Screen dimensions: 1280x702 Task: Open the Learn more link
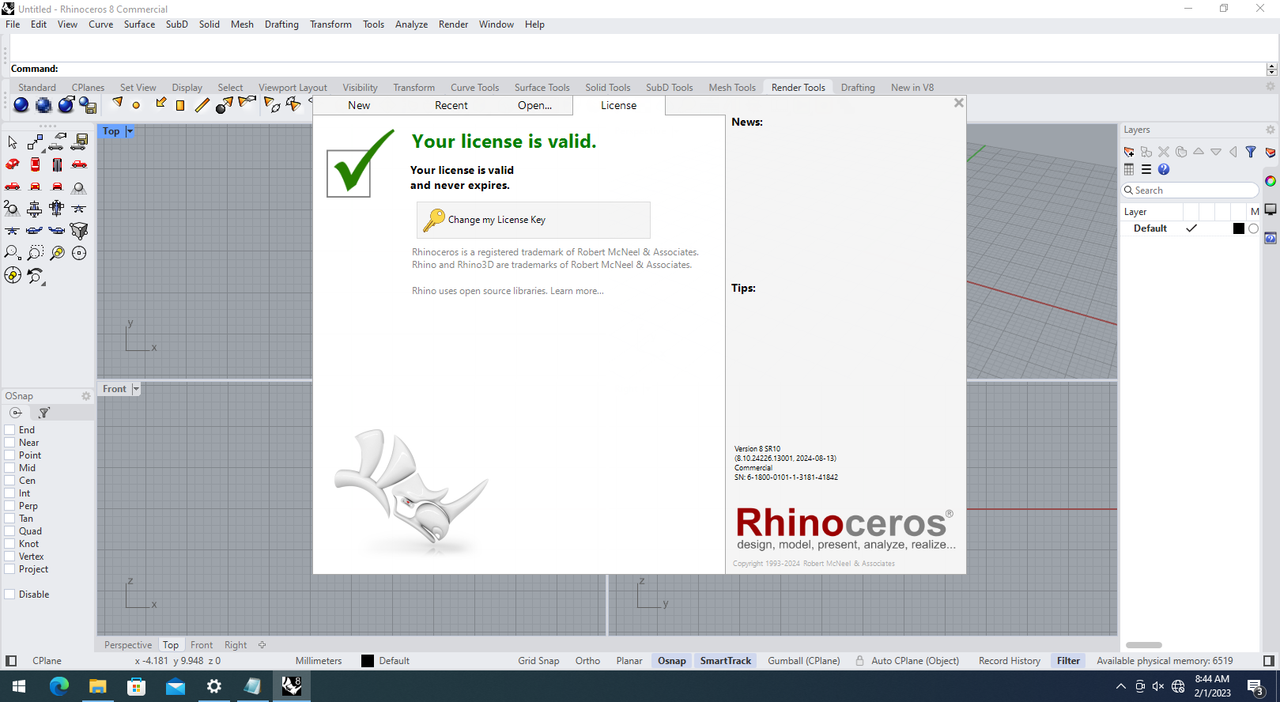[x=577, y=291]
